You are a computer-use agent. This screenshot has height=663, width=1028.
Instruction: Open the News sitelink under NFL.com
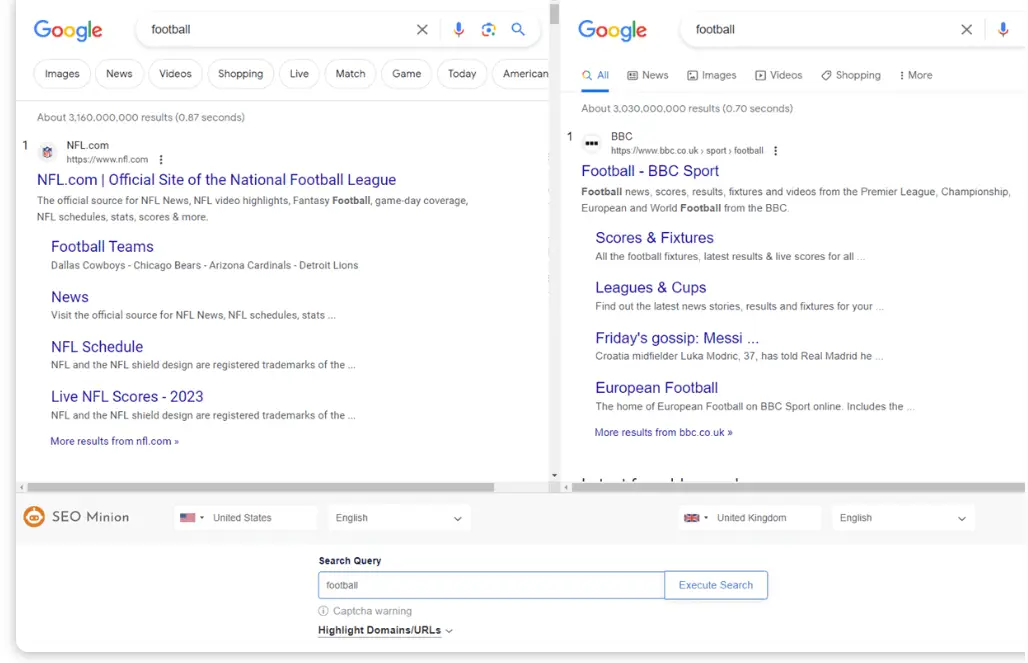tap(69, 297)
